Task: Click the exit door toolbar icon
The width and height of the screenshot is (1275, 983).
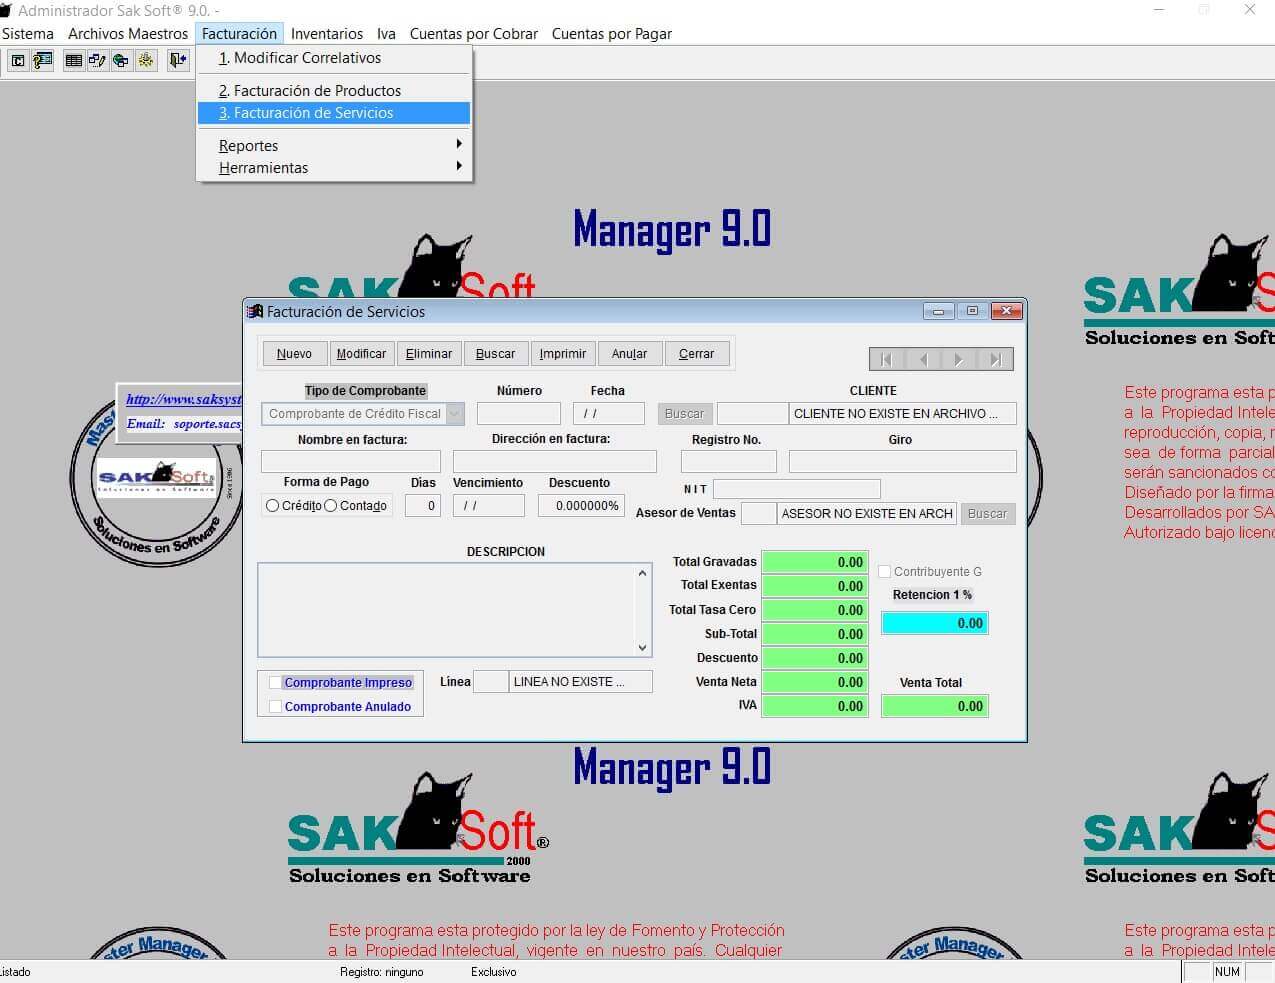Action: coord(177,61)
